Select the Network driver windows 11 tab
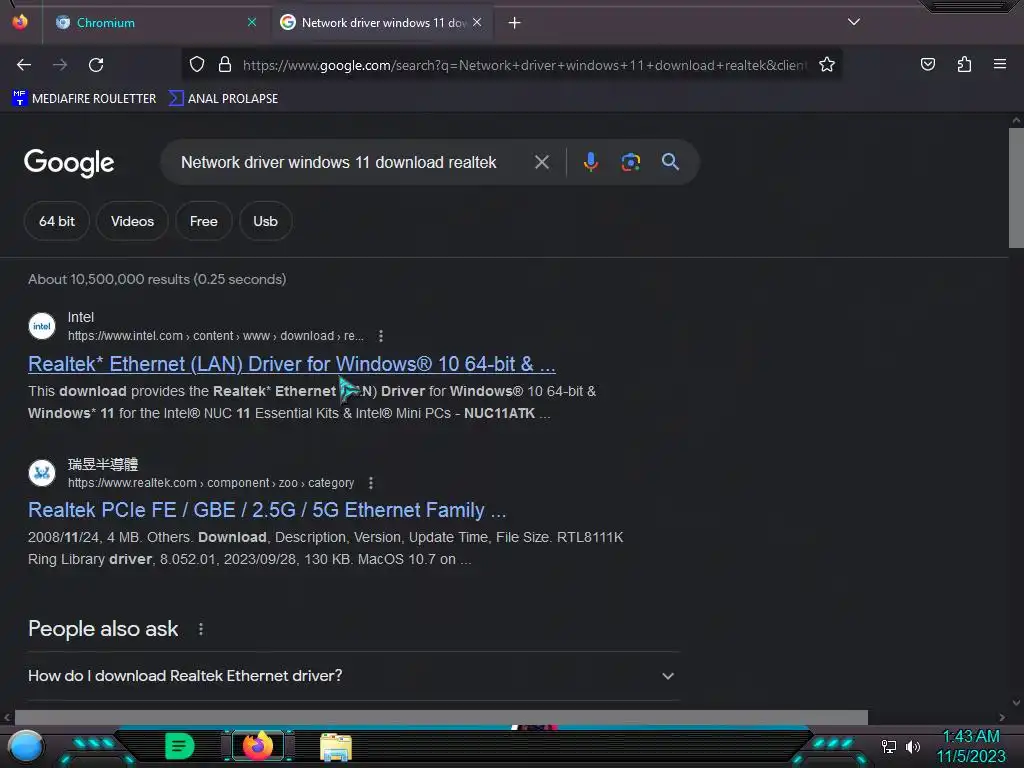Screen dimensions: 1024x768 click(383, 23)
